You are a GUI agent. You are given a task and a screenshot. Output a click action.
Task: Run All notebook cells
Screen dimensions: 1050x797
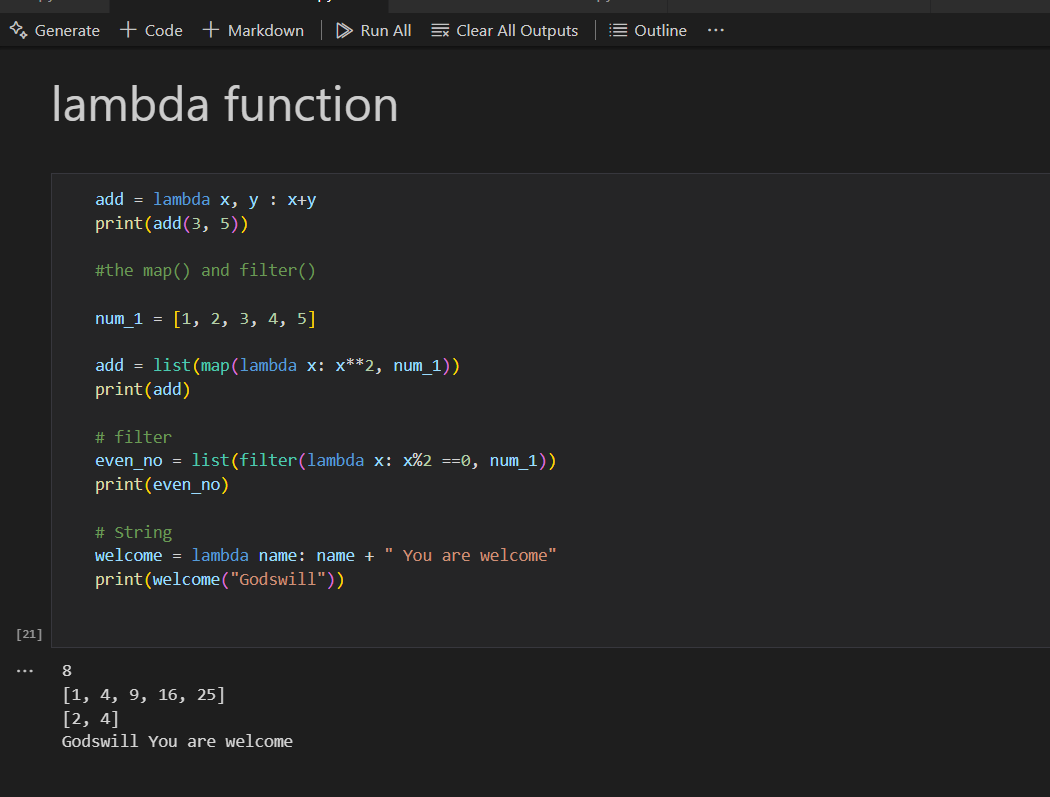pos(374,30)
